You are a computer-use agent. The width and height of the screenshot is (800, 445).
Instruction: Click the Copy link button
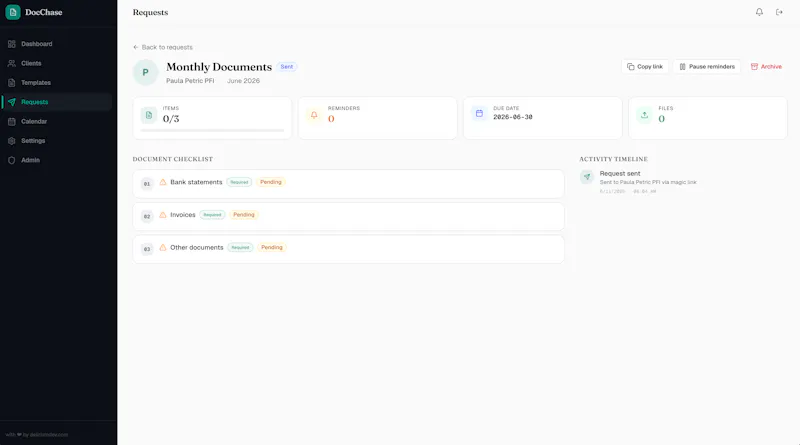645,67
